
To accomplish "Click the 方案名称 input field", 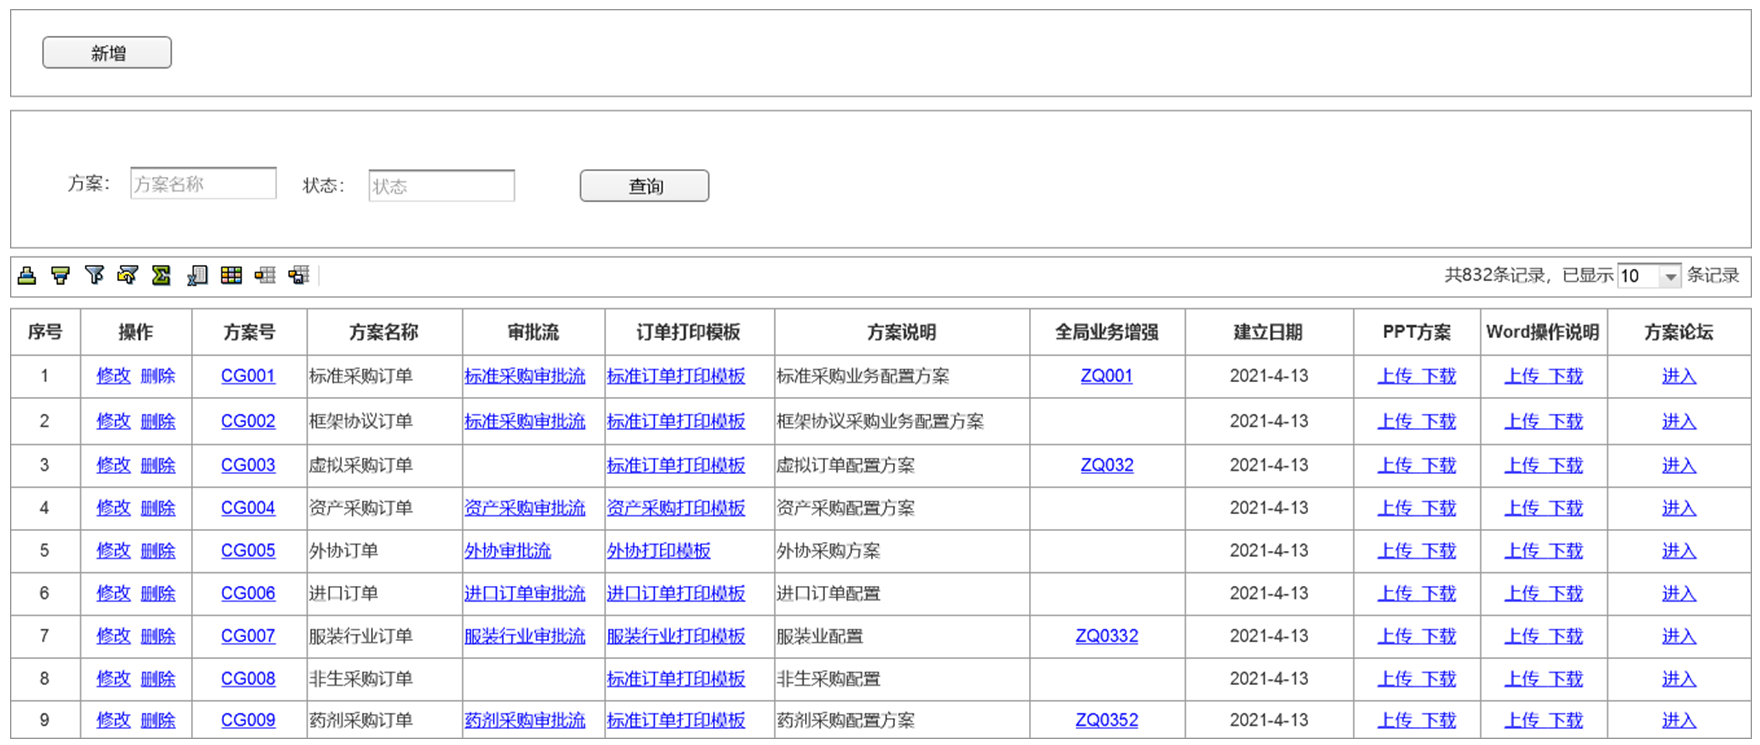I will (x=203, y=184).
